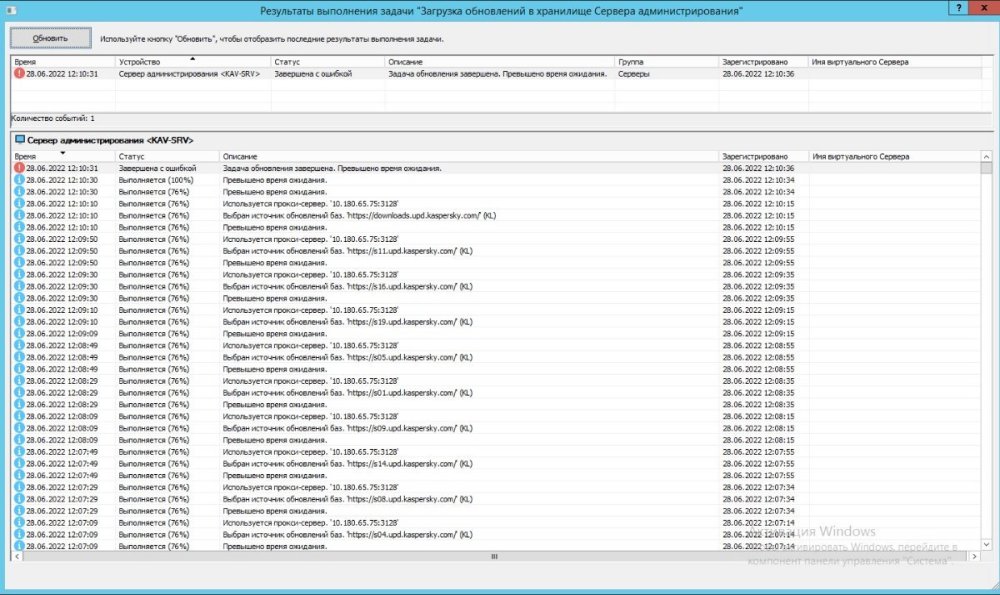Image resolution: width=1000 pixels, height=595 pixels.
Task: Click red error icon of lower 12:10:31 row
Action: click(19, 168)
